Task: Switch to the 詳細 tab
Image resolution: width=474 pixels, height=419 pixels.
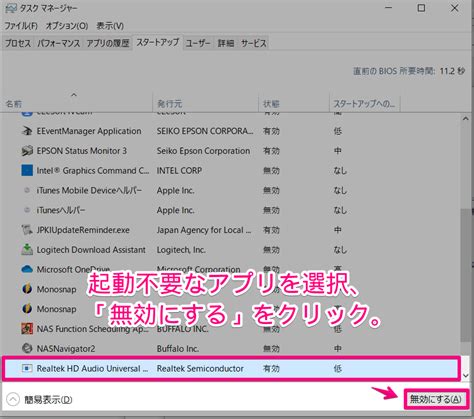Action: click(x=226, y=43)
